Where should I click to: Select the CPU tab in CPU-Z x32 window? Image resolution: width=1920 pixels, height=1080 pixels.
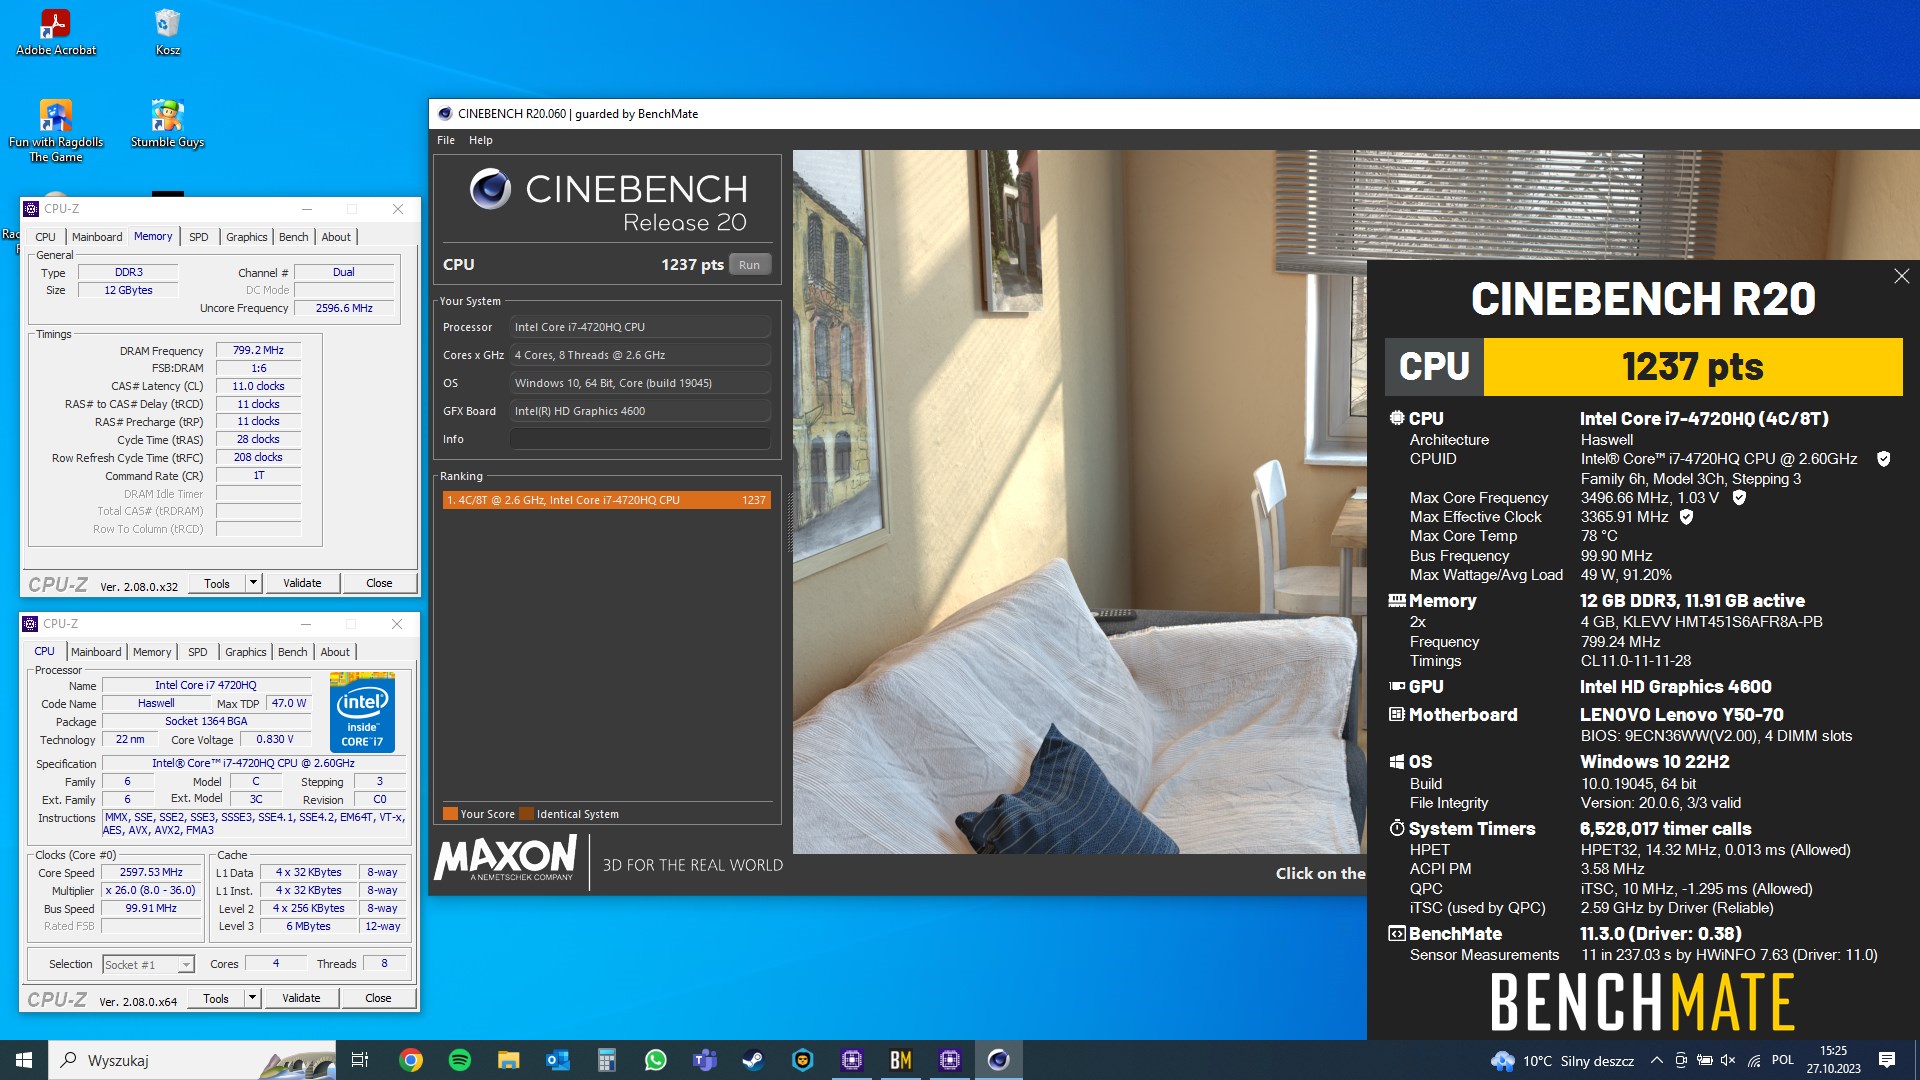point(46,237)
